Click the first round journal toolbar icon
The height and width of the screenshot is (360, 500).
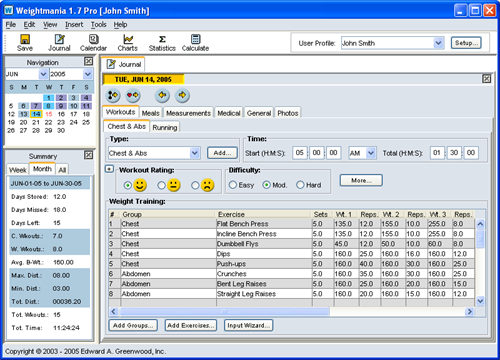pyautogui.click(x=113, y=96)
